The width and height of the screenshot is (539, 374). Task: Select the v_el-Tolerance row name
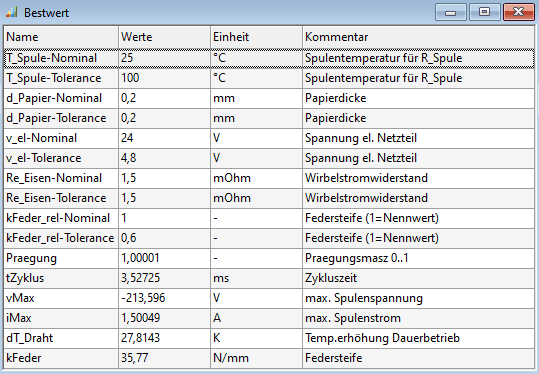[44, 158]
